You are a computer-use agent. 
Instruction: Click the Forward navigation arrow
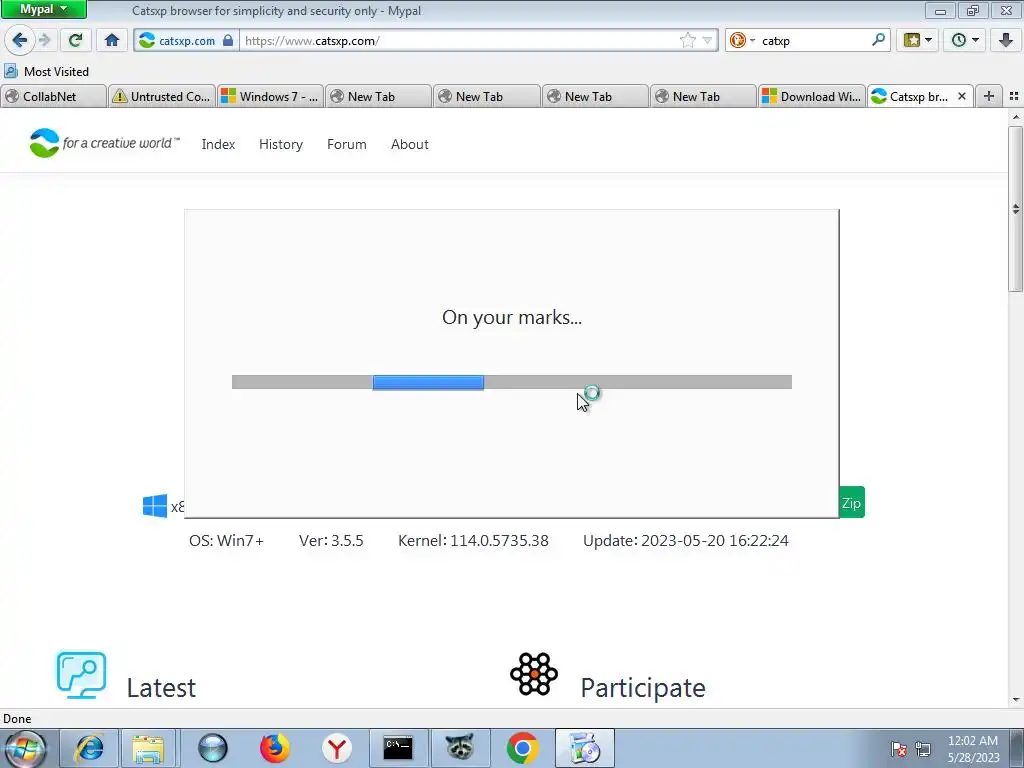pos(45,40)
